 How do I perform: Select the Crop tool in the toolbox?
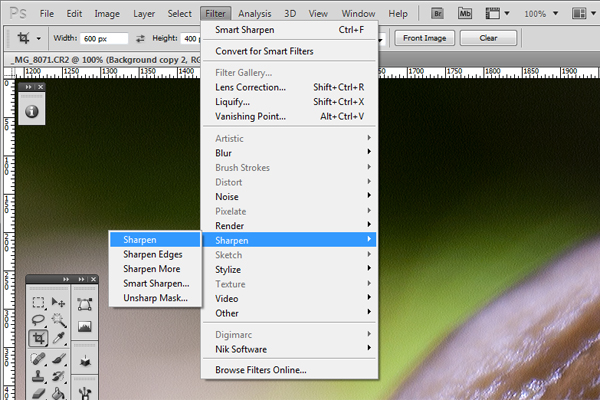(38, 338)
